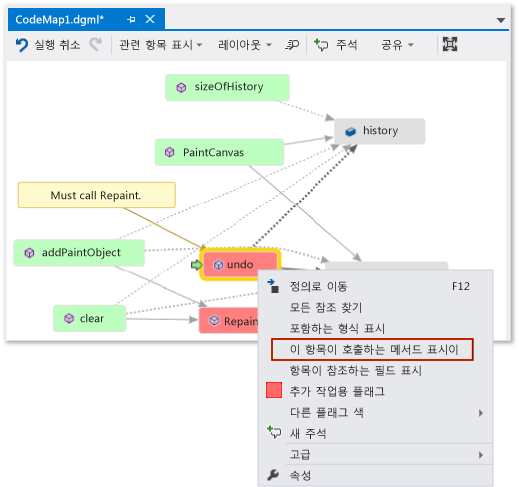Expand the 고급 submenu arrow

pyautogui.click(x=480, y=455)
